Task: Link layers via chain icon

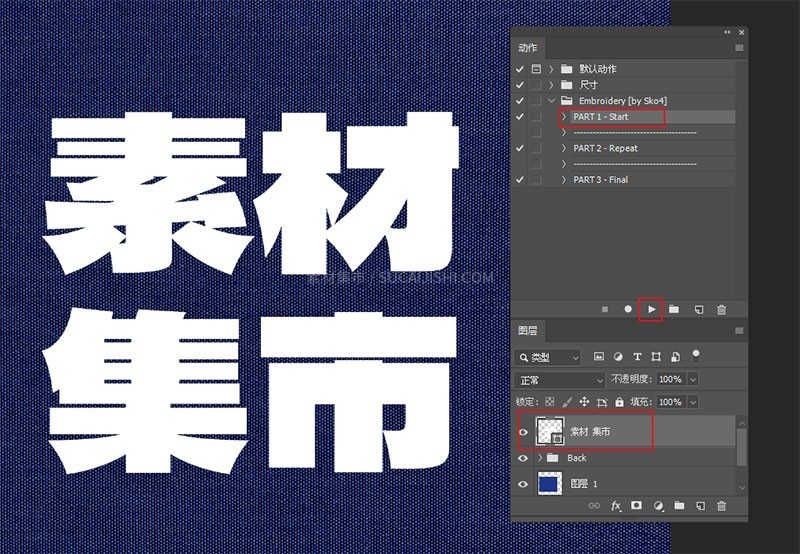Action: coord(594,506)
